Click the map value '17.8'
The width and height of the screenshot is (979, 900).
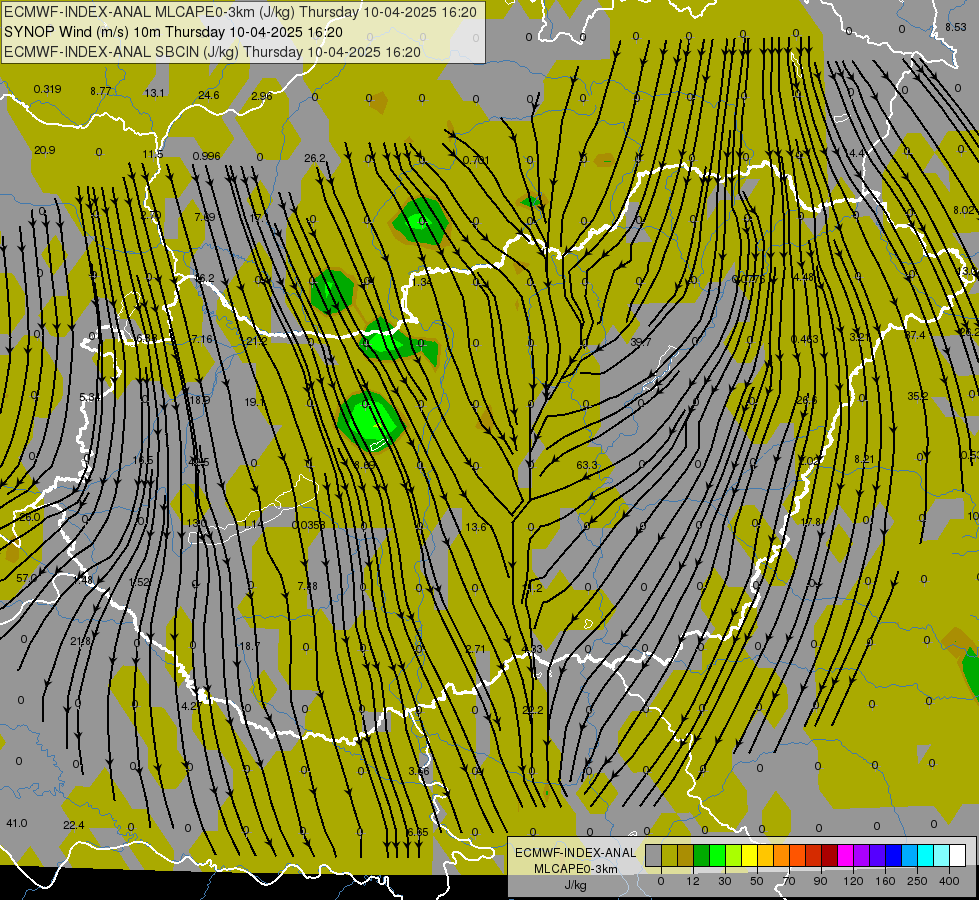click(x=810, y=522)
